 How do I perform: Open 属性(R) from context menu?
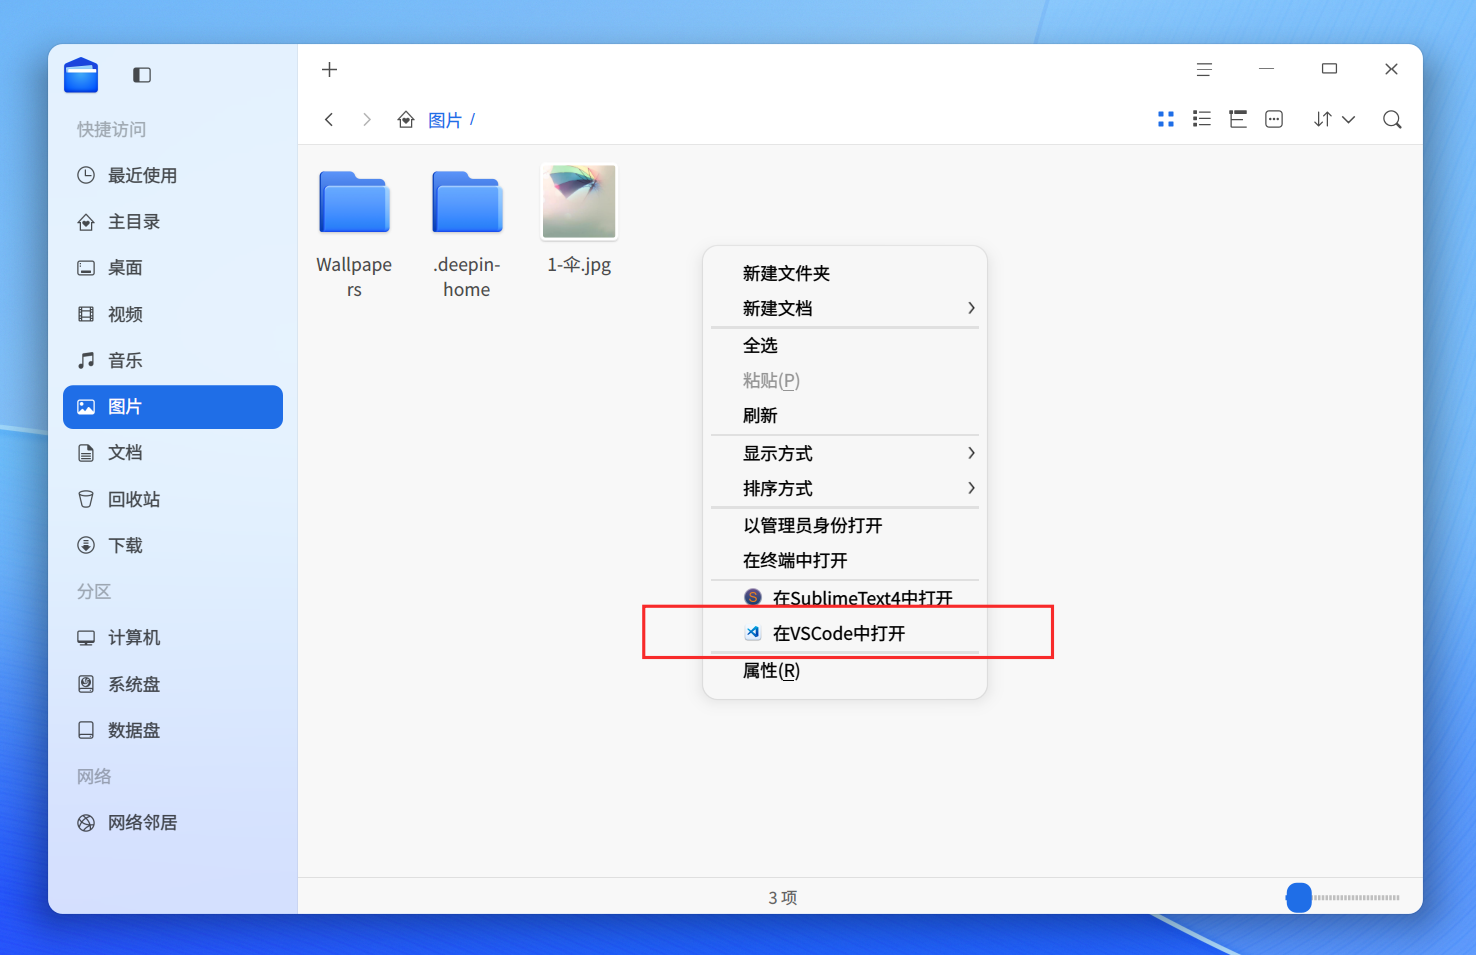coord(845,671)
